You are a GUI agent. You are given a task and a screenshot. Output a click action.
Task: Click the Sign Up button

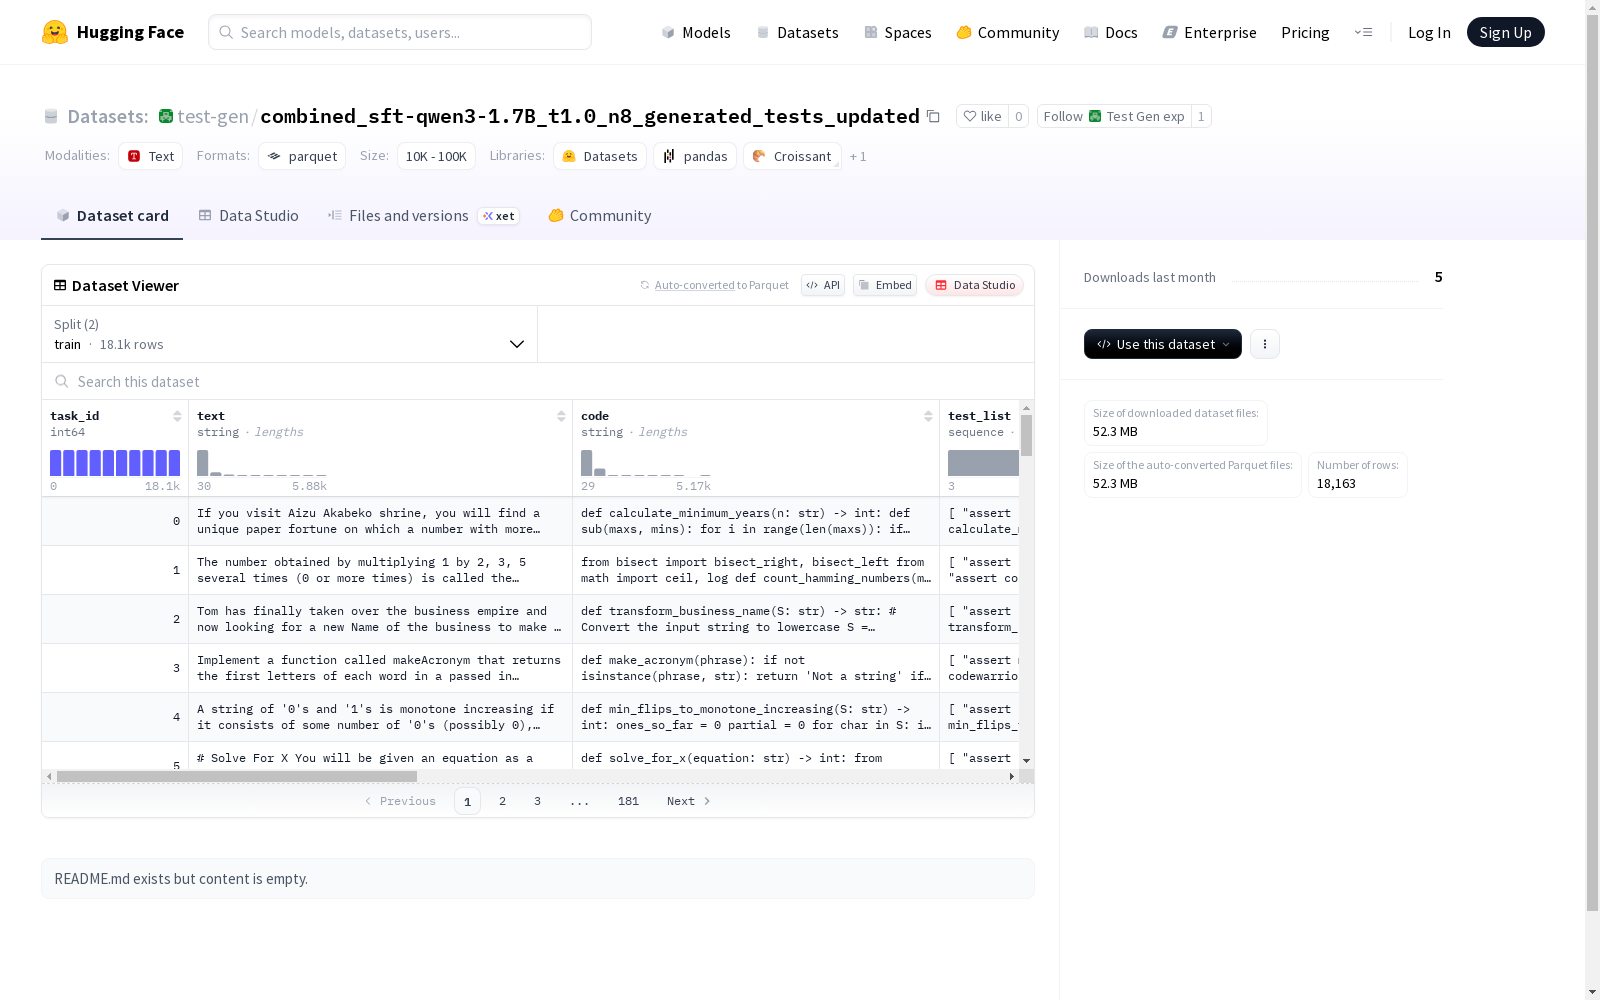(1506, 32)
